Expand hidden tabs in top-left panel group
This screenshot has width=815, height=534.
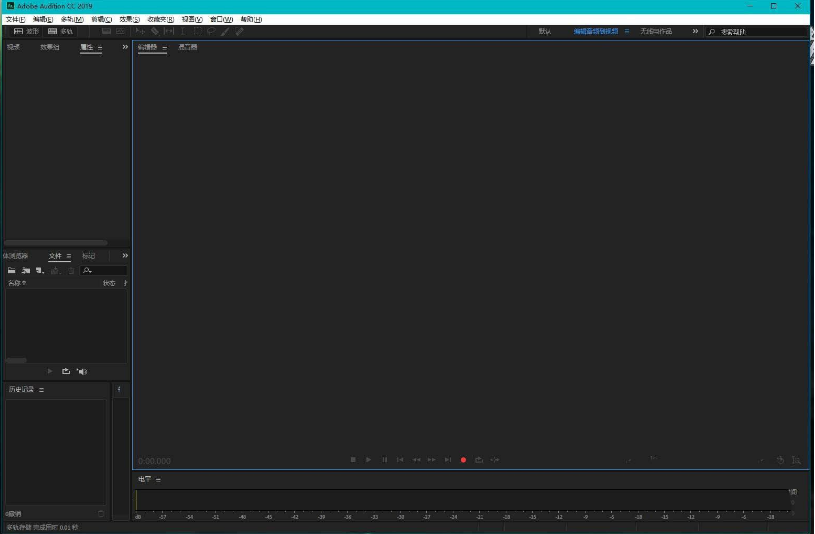(125, 47)
